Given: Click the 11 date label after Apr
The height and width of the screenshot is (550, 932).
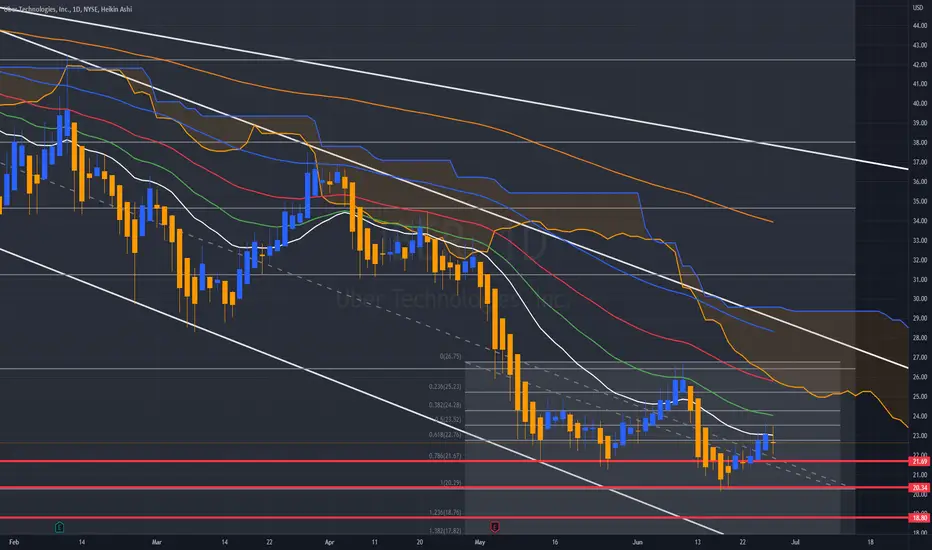Looking at the screenshot, I should pos(374,542).
